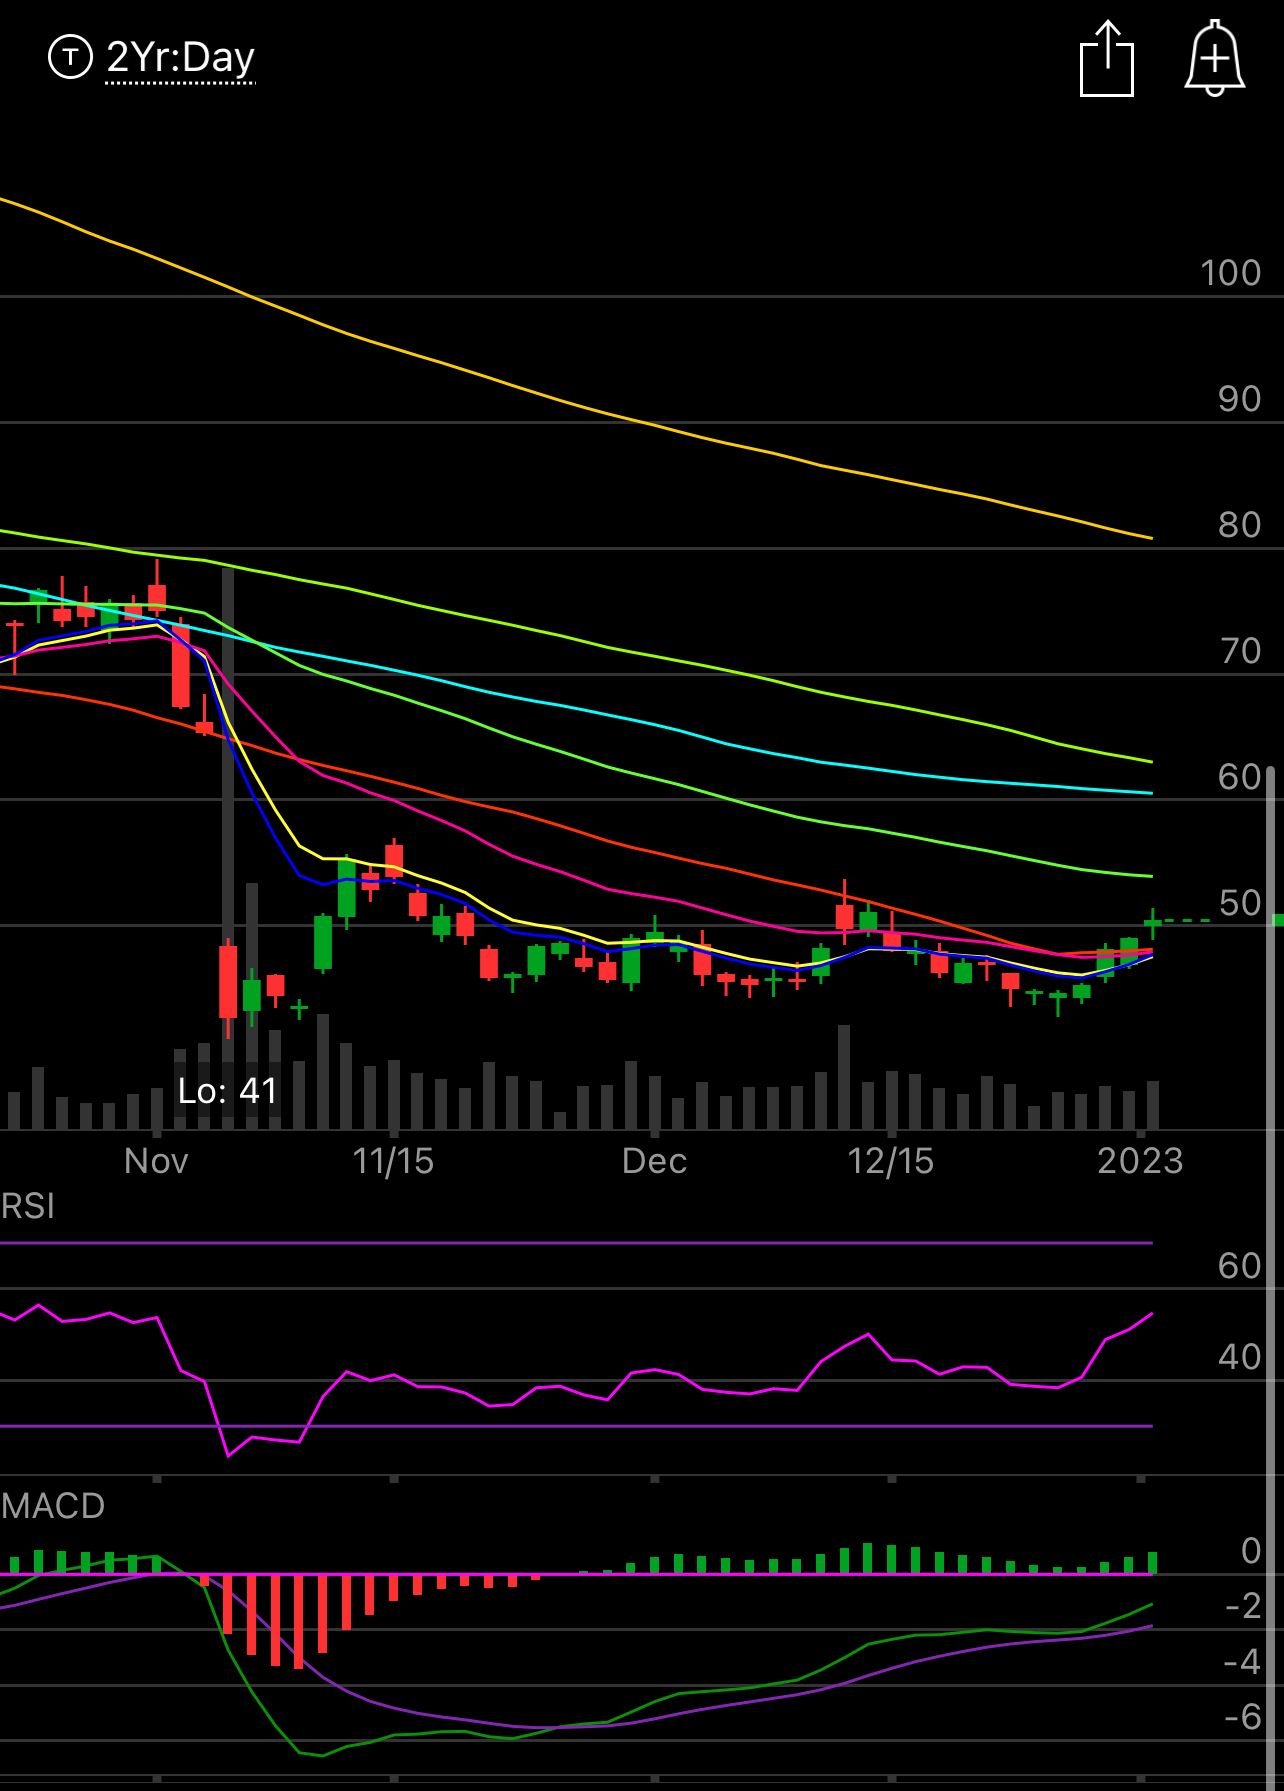Image resolution: width=1284 pixels, height=1791 pixels.
Task: Tap the MACD -4 level label
Action: pos(1243,1662)
